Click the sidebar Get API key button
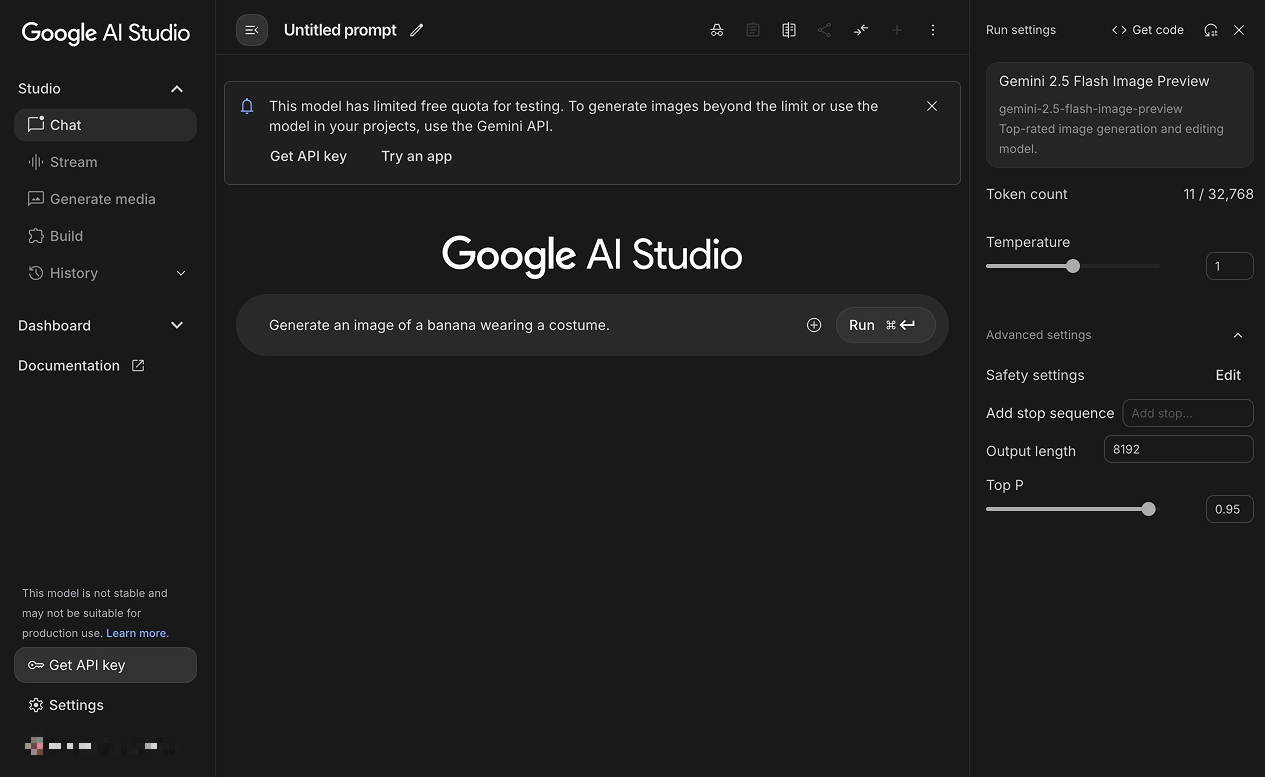Viewport: 1265px width, 777px height. (105, 665)
